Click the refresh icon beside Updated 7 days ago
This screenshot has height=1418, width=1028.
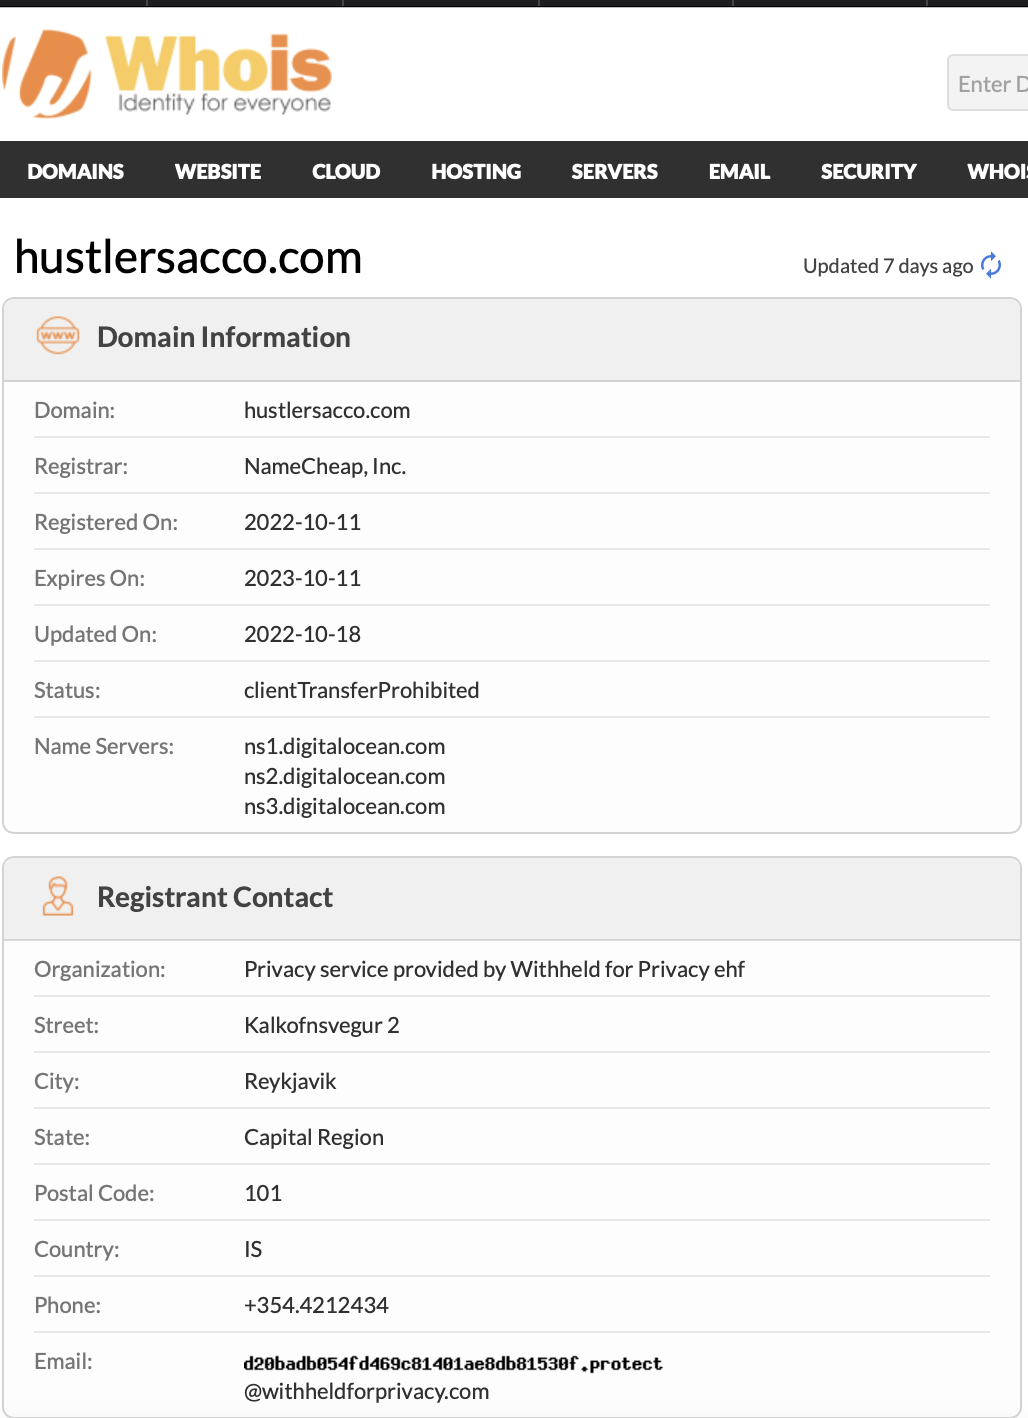(991, 265)
